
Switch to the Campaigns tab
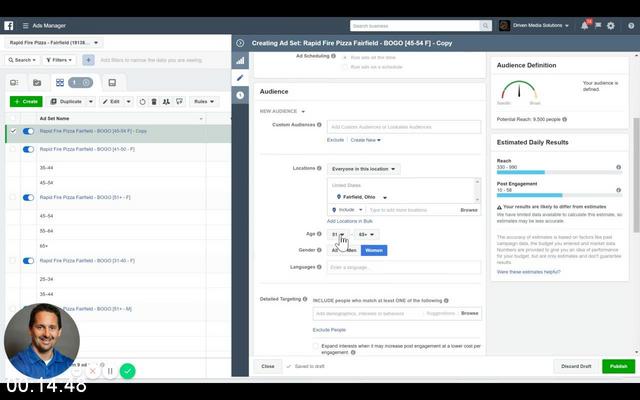(x=37, y=83)
